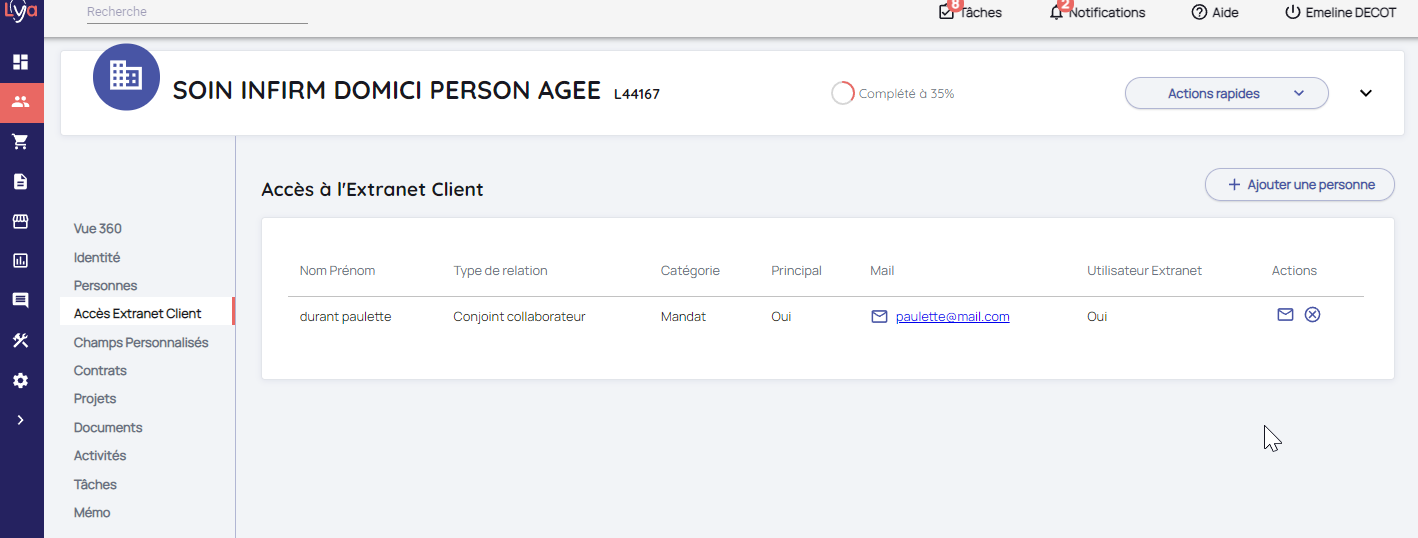Open the settings gear in sidebar
This screenshot has width=1418, height=538.
(20, 380)
